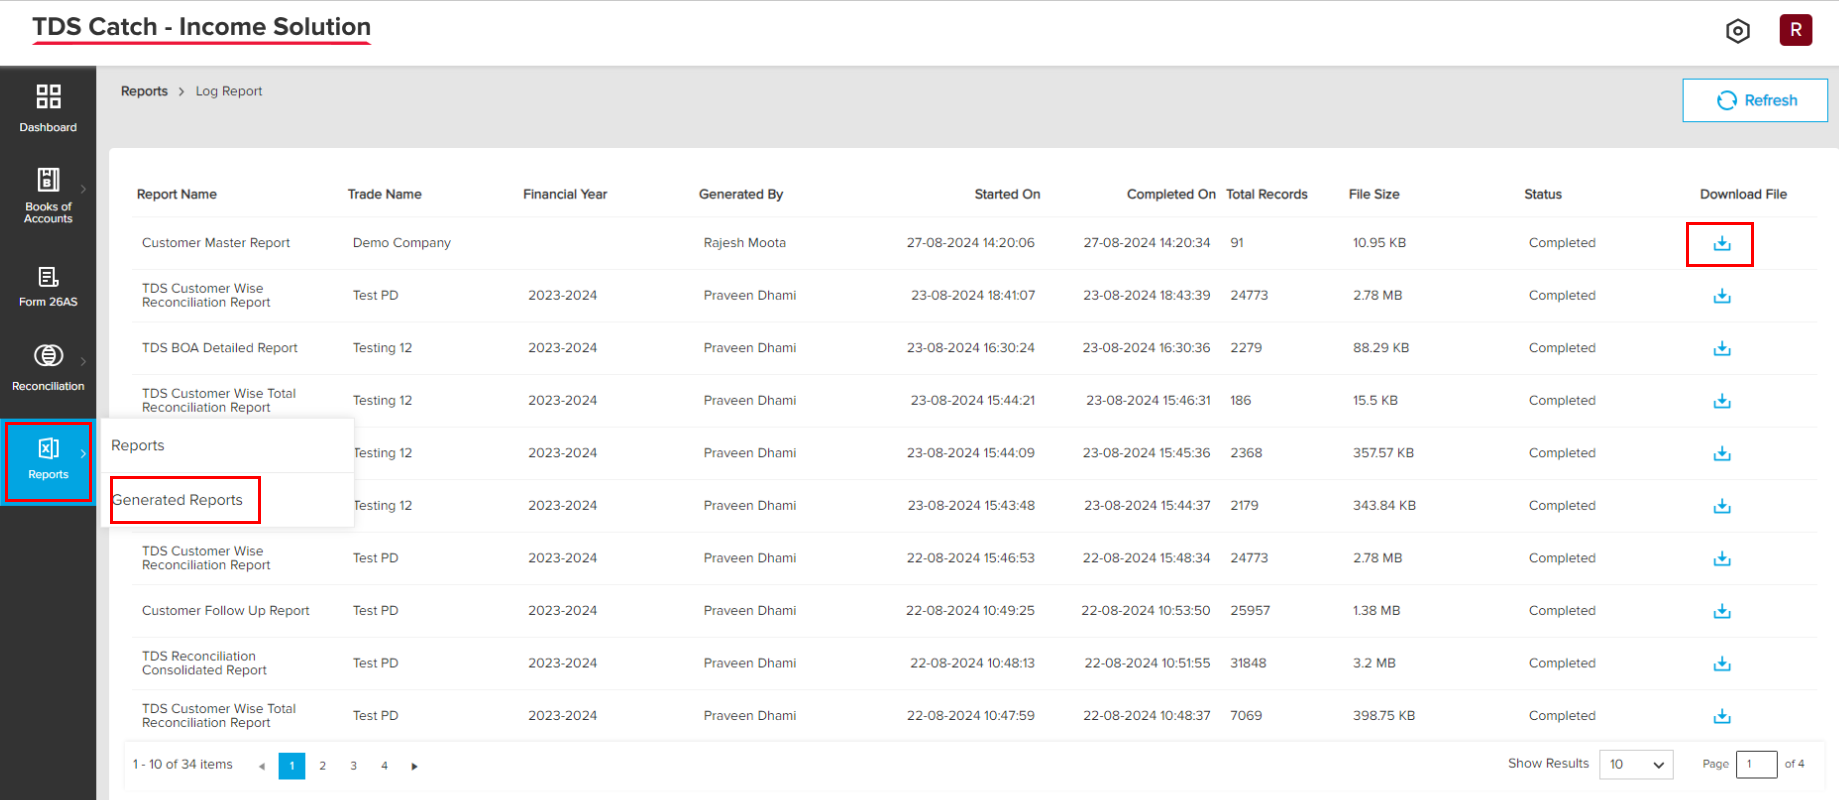Click Completed status of Customer Master Report

tap(1562, 243)
